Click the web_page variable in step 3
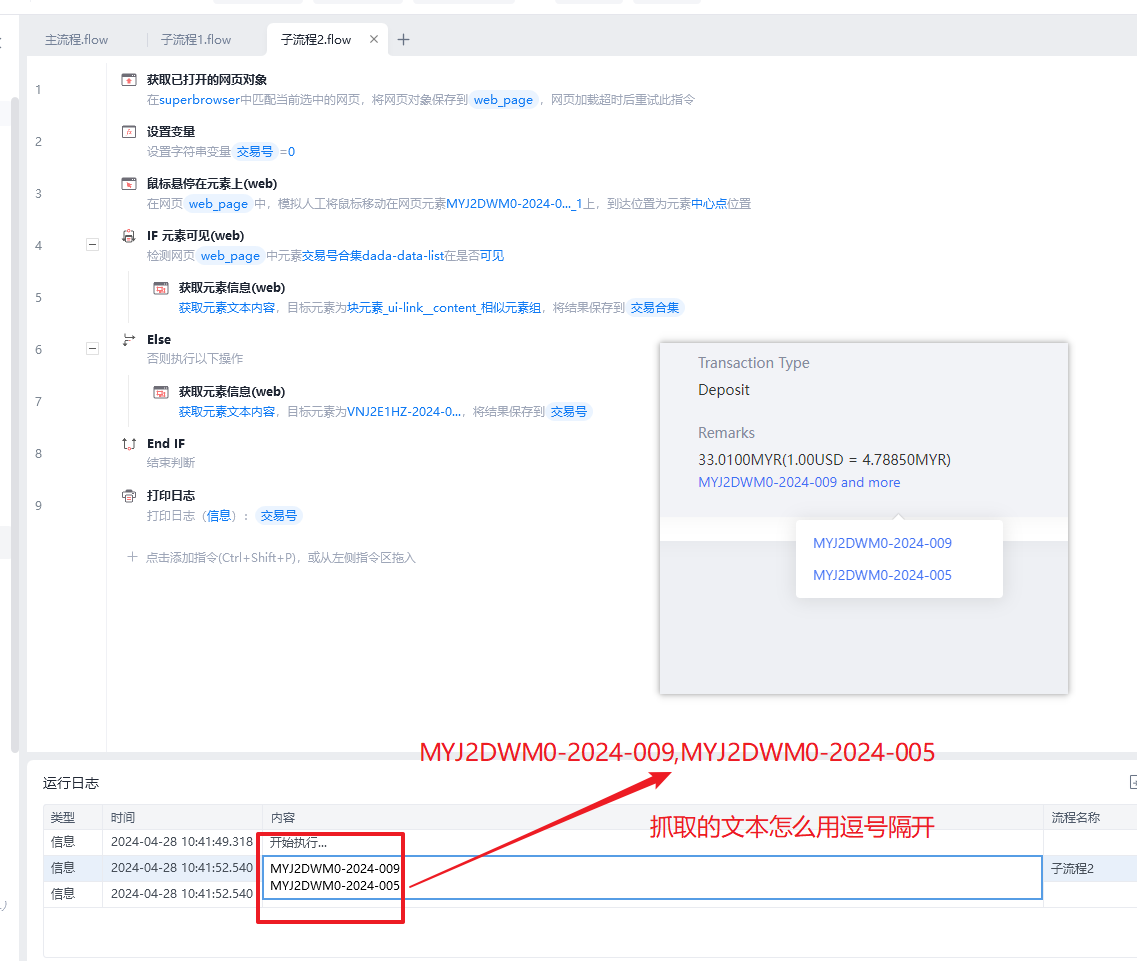This screenshot has height=961, width=1137. [x=218, y=204]
